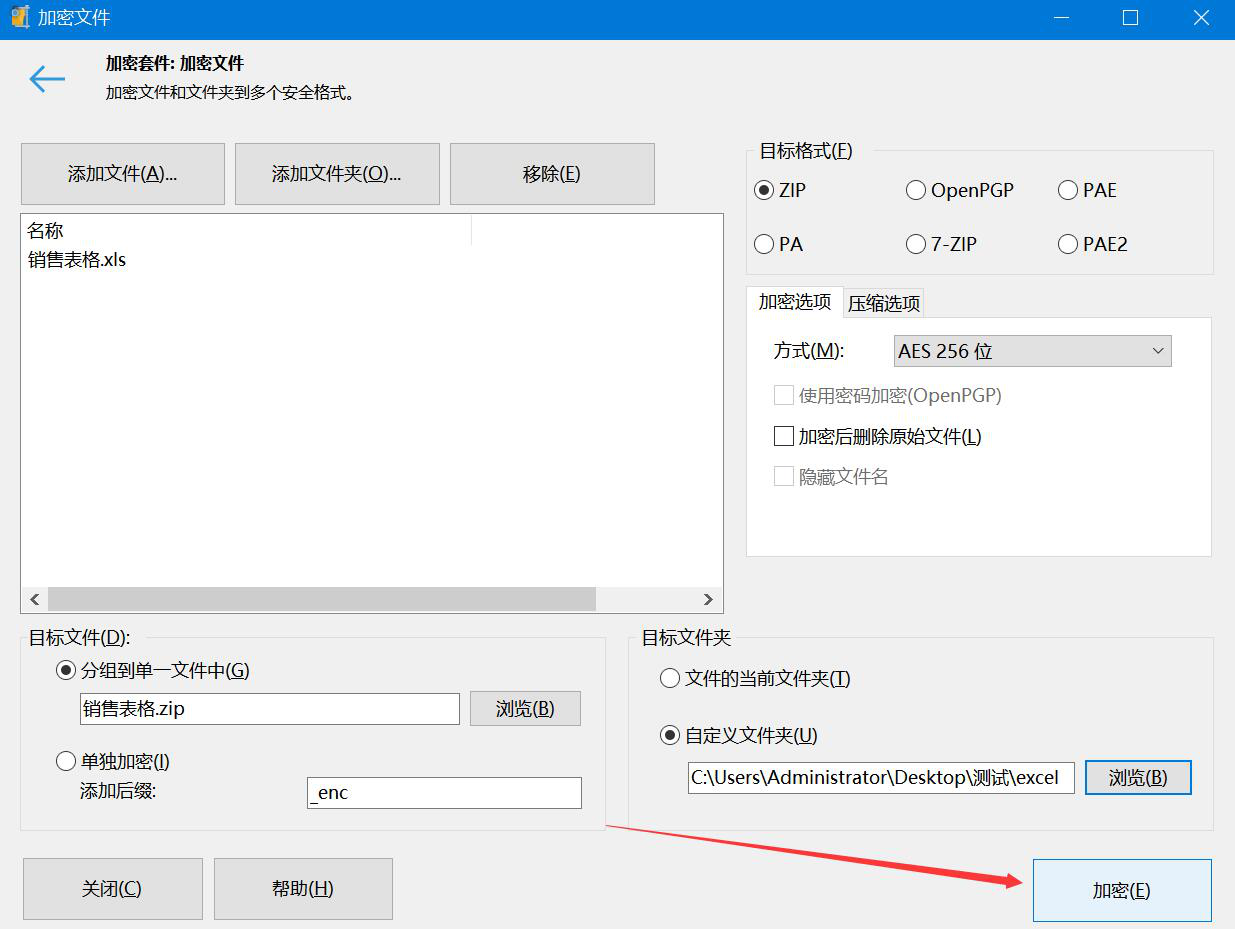This screenshot has height=929, width=1235.
Task: Click the left scroll arrow of file list
Action: 34,600
